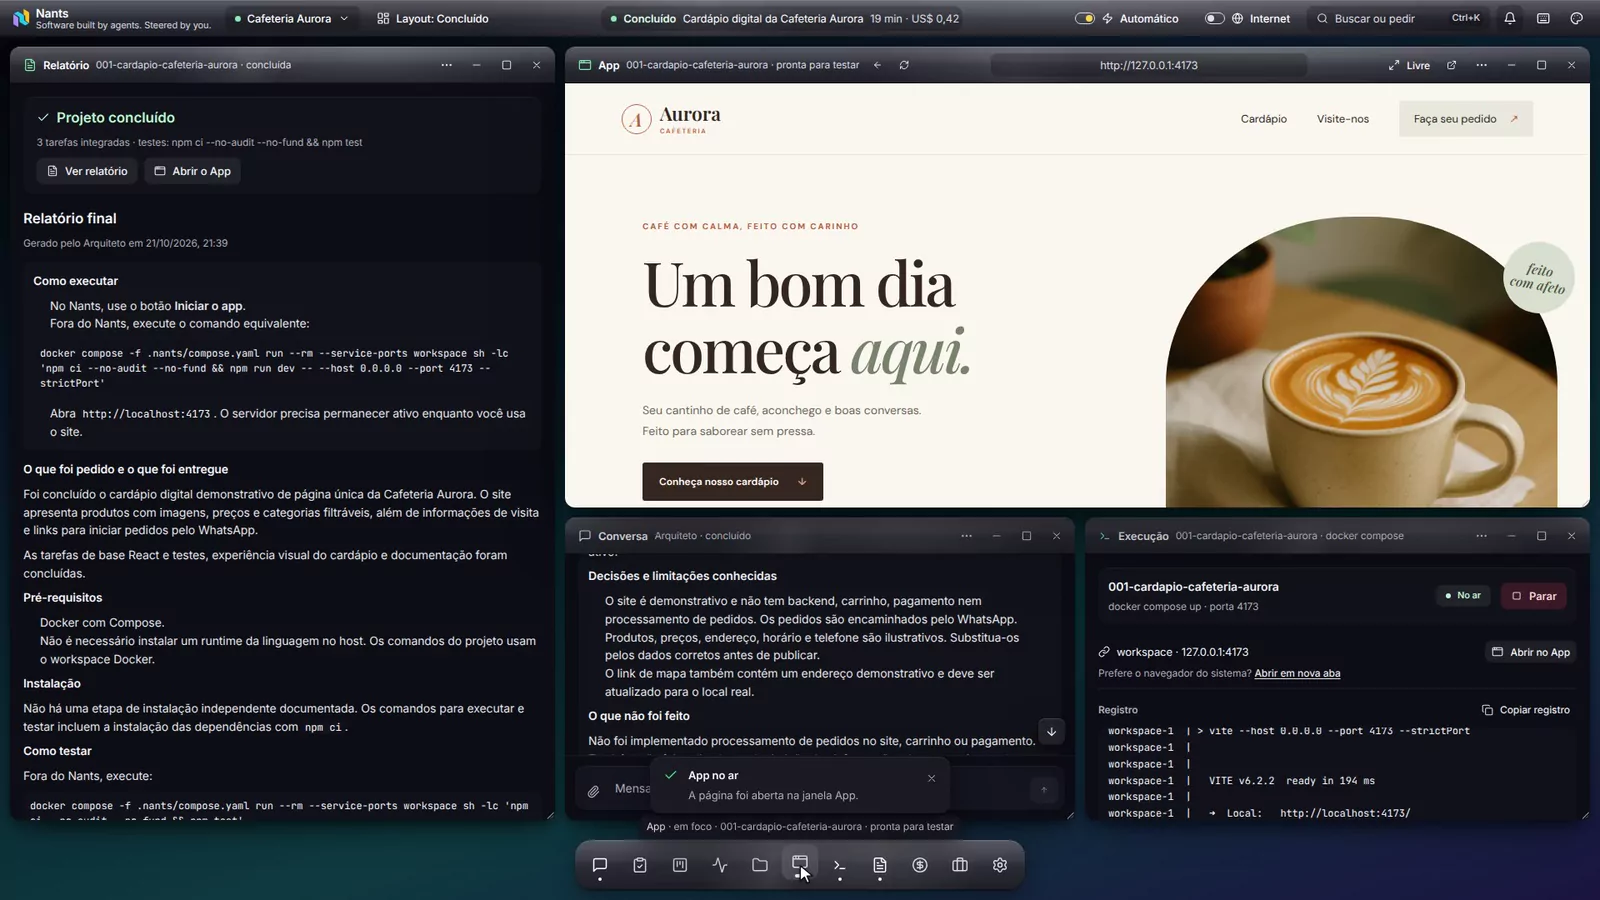Screen dimensions: 1600x900
Task: Reload the App preview page
Action: coord(904,65)
